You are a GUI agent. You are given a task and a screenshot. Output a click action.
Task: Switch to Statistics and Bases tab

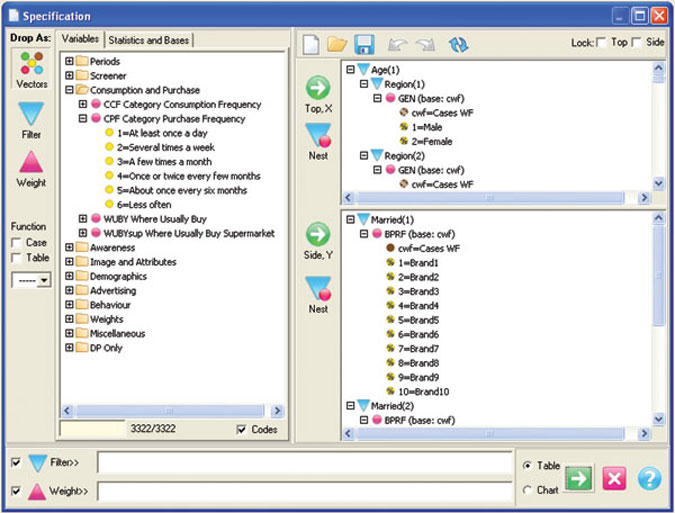148,40
